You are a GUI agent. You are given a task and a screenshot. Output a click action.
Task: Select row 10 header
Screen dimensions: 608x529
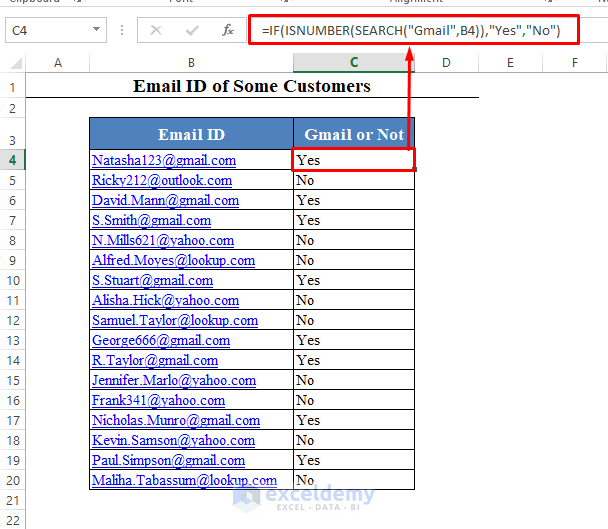(12, 280)
